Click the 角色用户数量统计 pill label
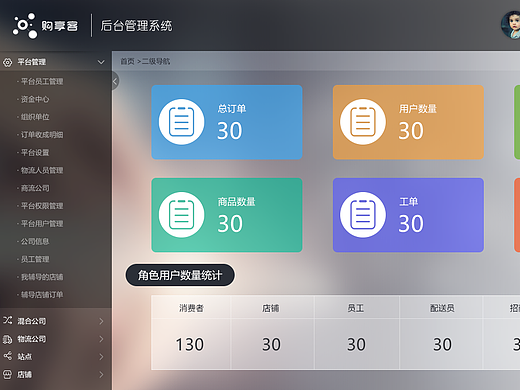The image size is (520, 390). pos(180,275)
